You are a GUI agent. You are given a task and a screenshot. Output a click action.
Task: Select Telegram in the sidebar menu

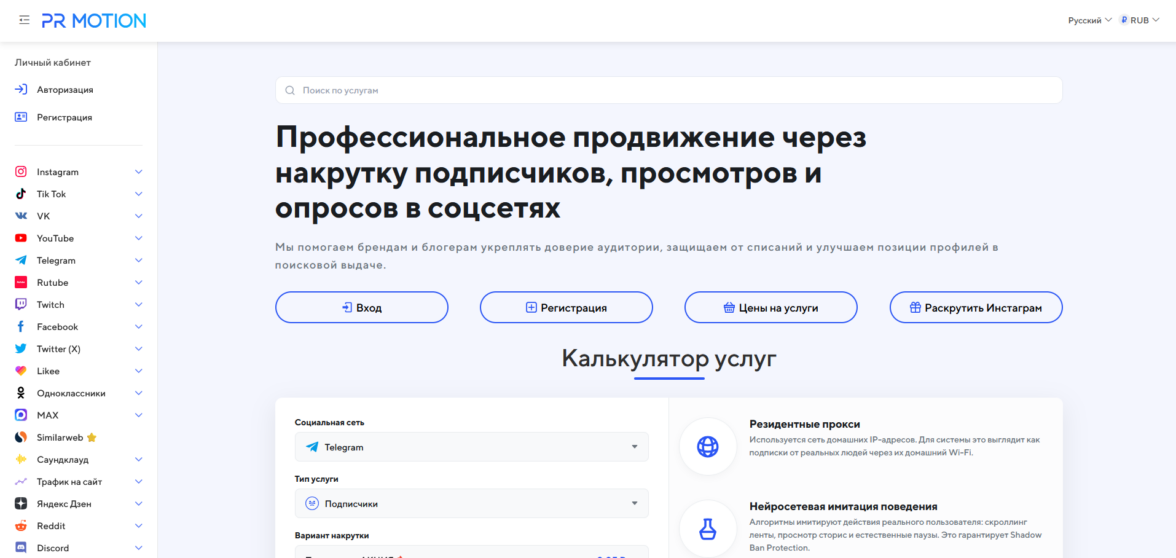[56, 260]
